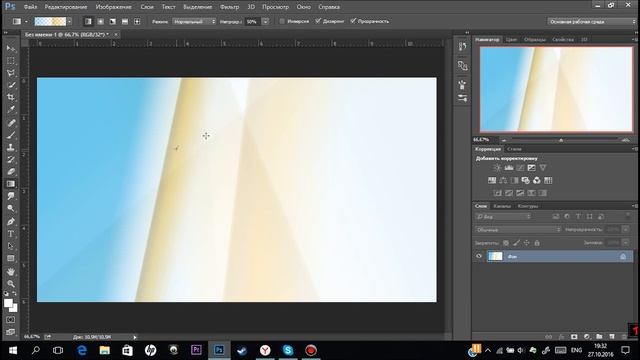Image resolution: width=640 pixels, height=360 pixels.
Task: Uncheck the Дизеринг checkbox
Action: tap(318, 21)
